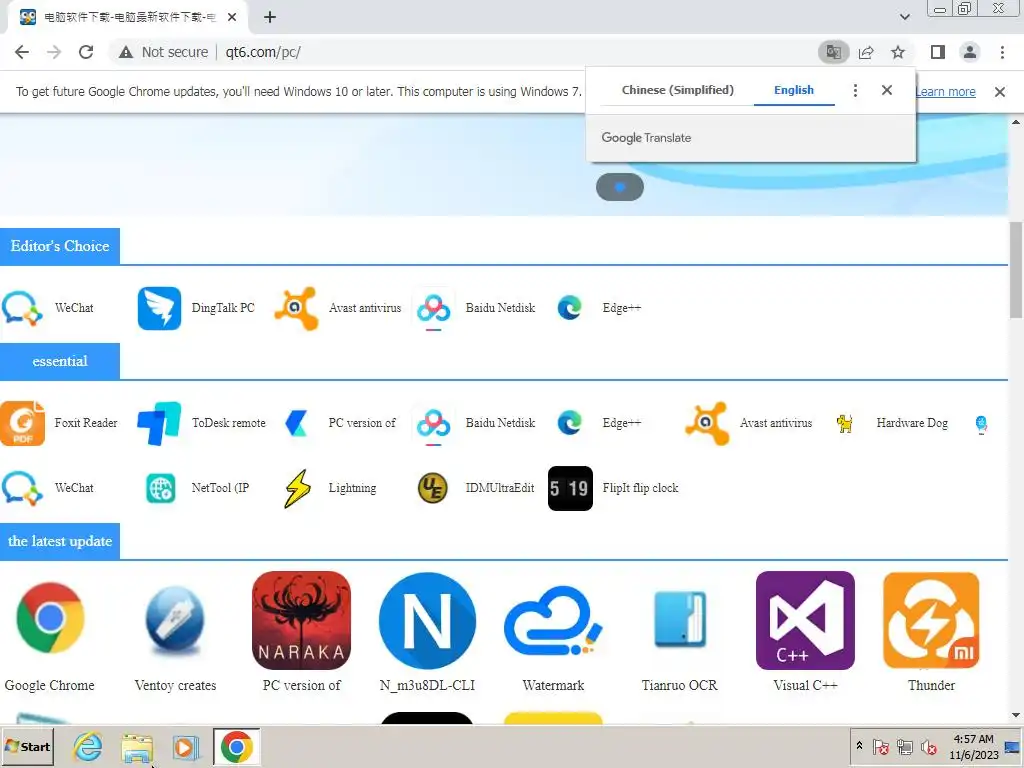
Task: Open Windows Explorer folder in taskbar
Action: click(136, 747)
